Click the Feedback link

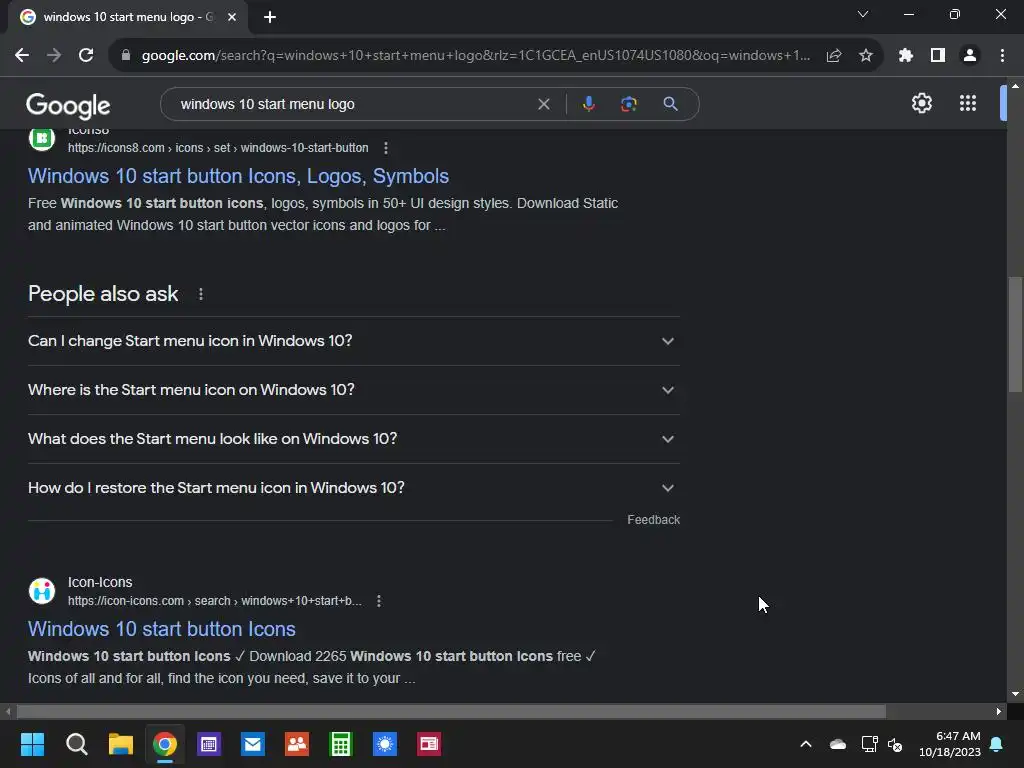(x=654, y=520)
